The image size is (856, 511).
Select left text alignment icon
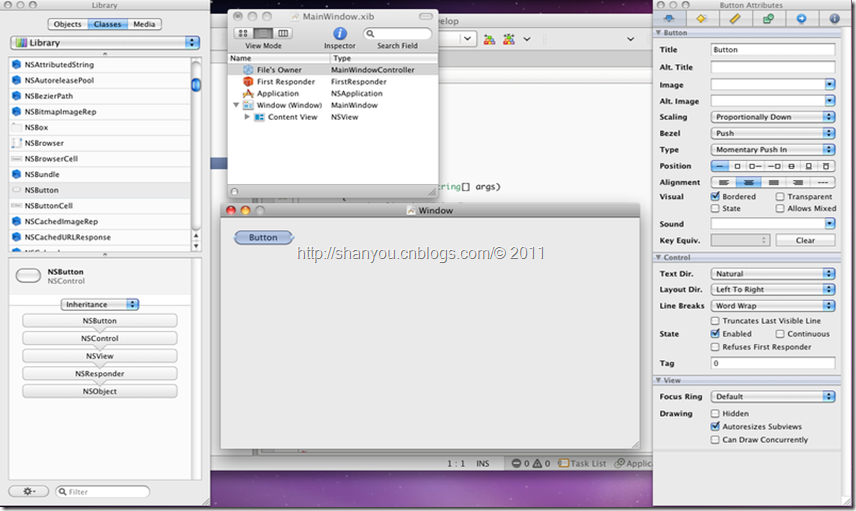(723, 182)
